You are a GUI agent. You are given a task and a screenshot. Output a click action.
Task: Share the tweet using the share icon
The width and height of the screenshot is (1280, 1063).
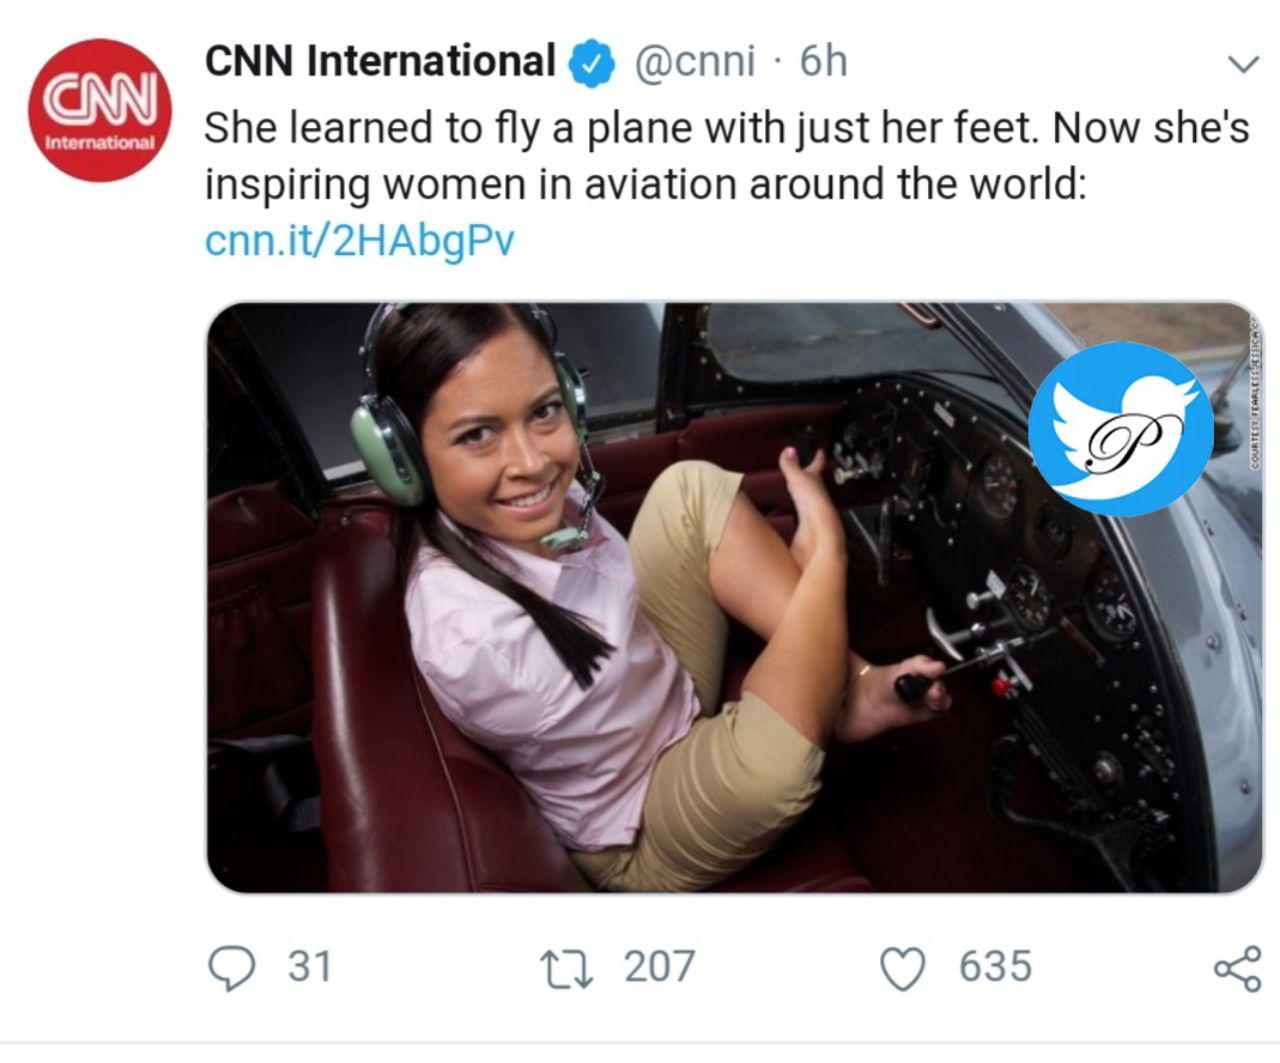click(x=1237, y=968)
